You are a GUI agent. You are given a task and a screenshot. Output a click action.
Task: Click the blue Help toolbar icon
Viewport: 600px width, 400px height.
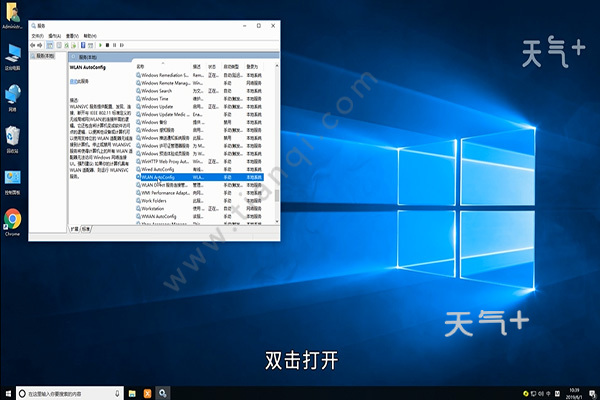pos(83,45)
